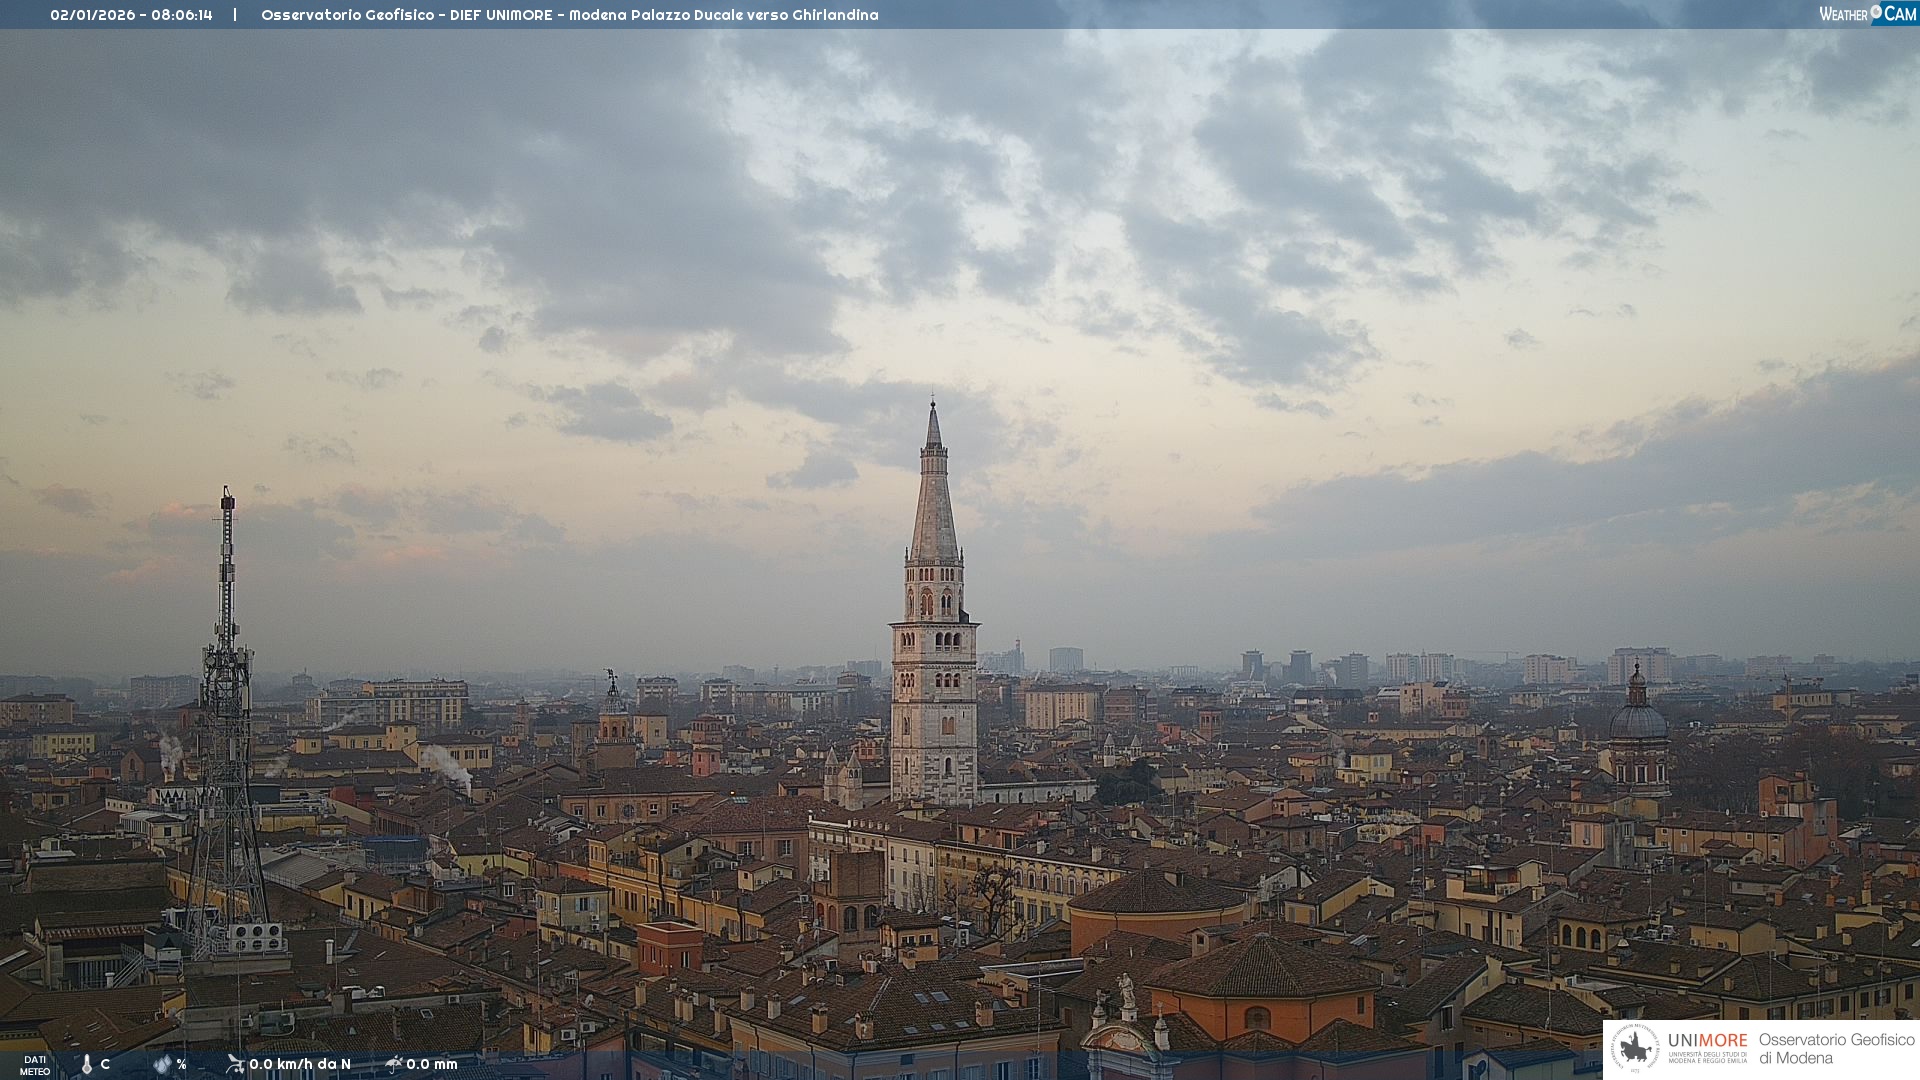This screenshot has height=1080, width=1920.
Task: Click the Osservatorio Geofisico di Modena text
Action: coord(1836,1048)
